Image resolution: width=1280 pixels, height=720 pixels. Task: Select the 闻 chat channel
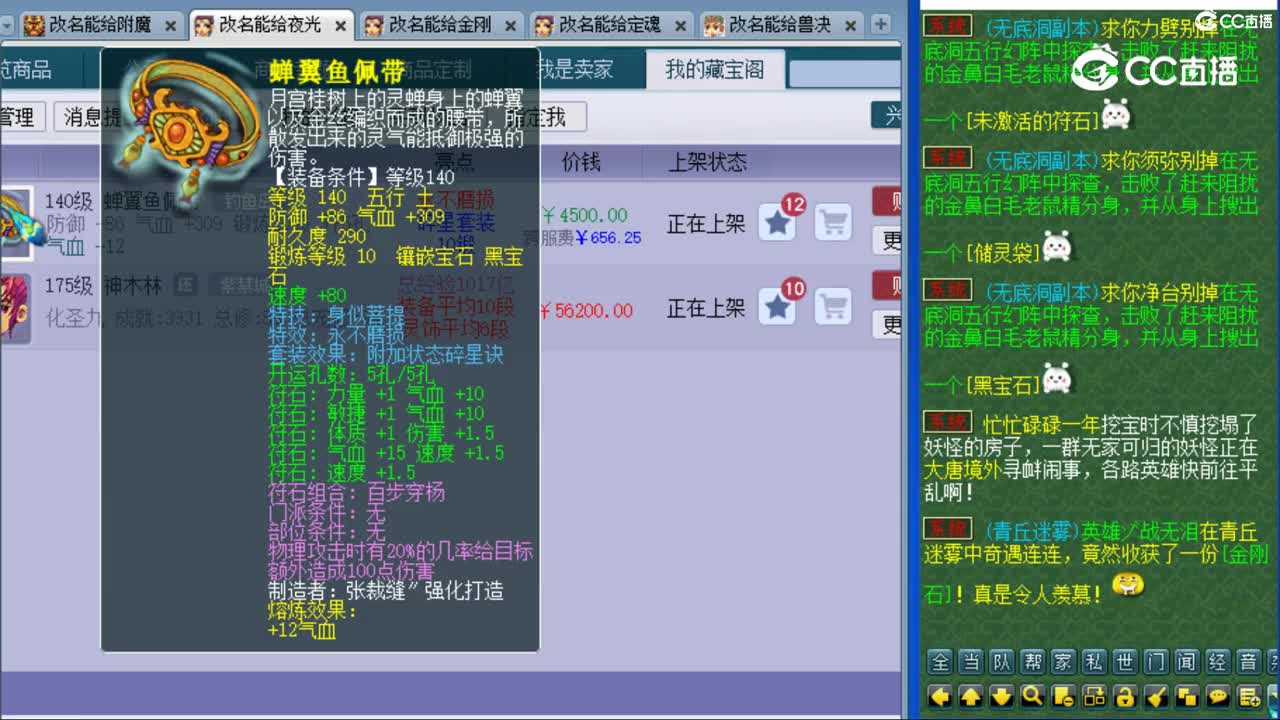click(1186, 661)
